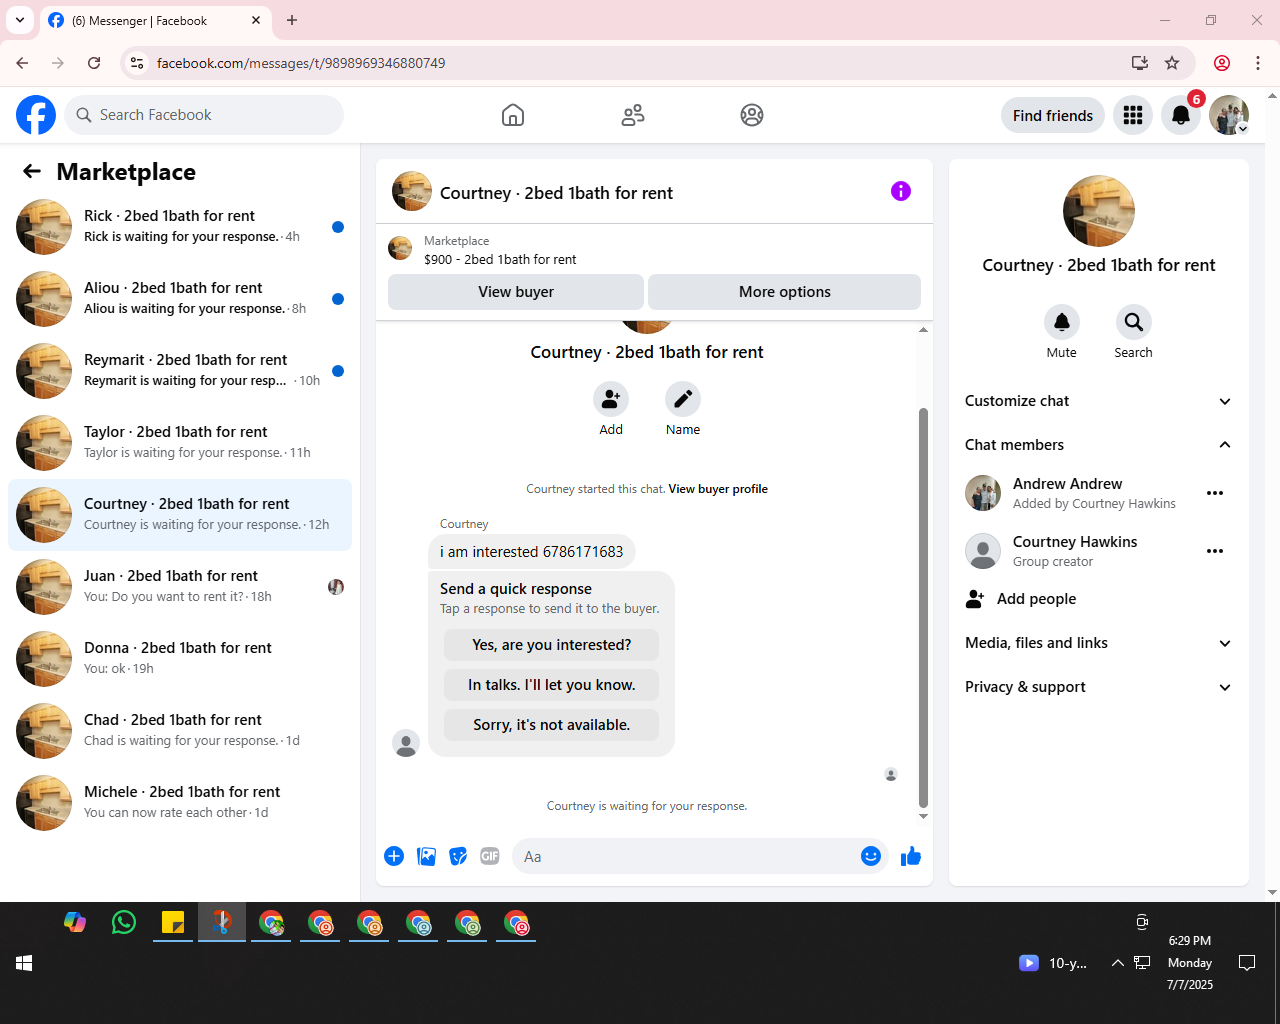Send quick reply 'Sorry, it's not available.'
The height and width of the screenshot is (1024, 1280).
point(552,725)
